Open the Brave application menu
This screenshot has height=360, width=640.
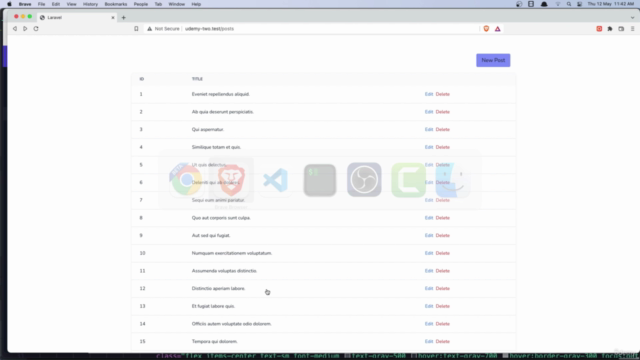pyautogui.click(x=25, y=4)
